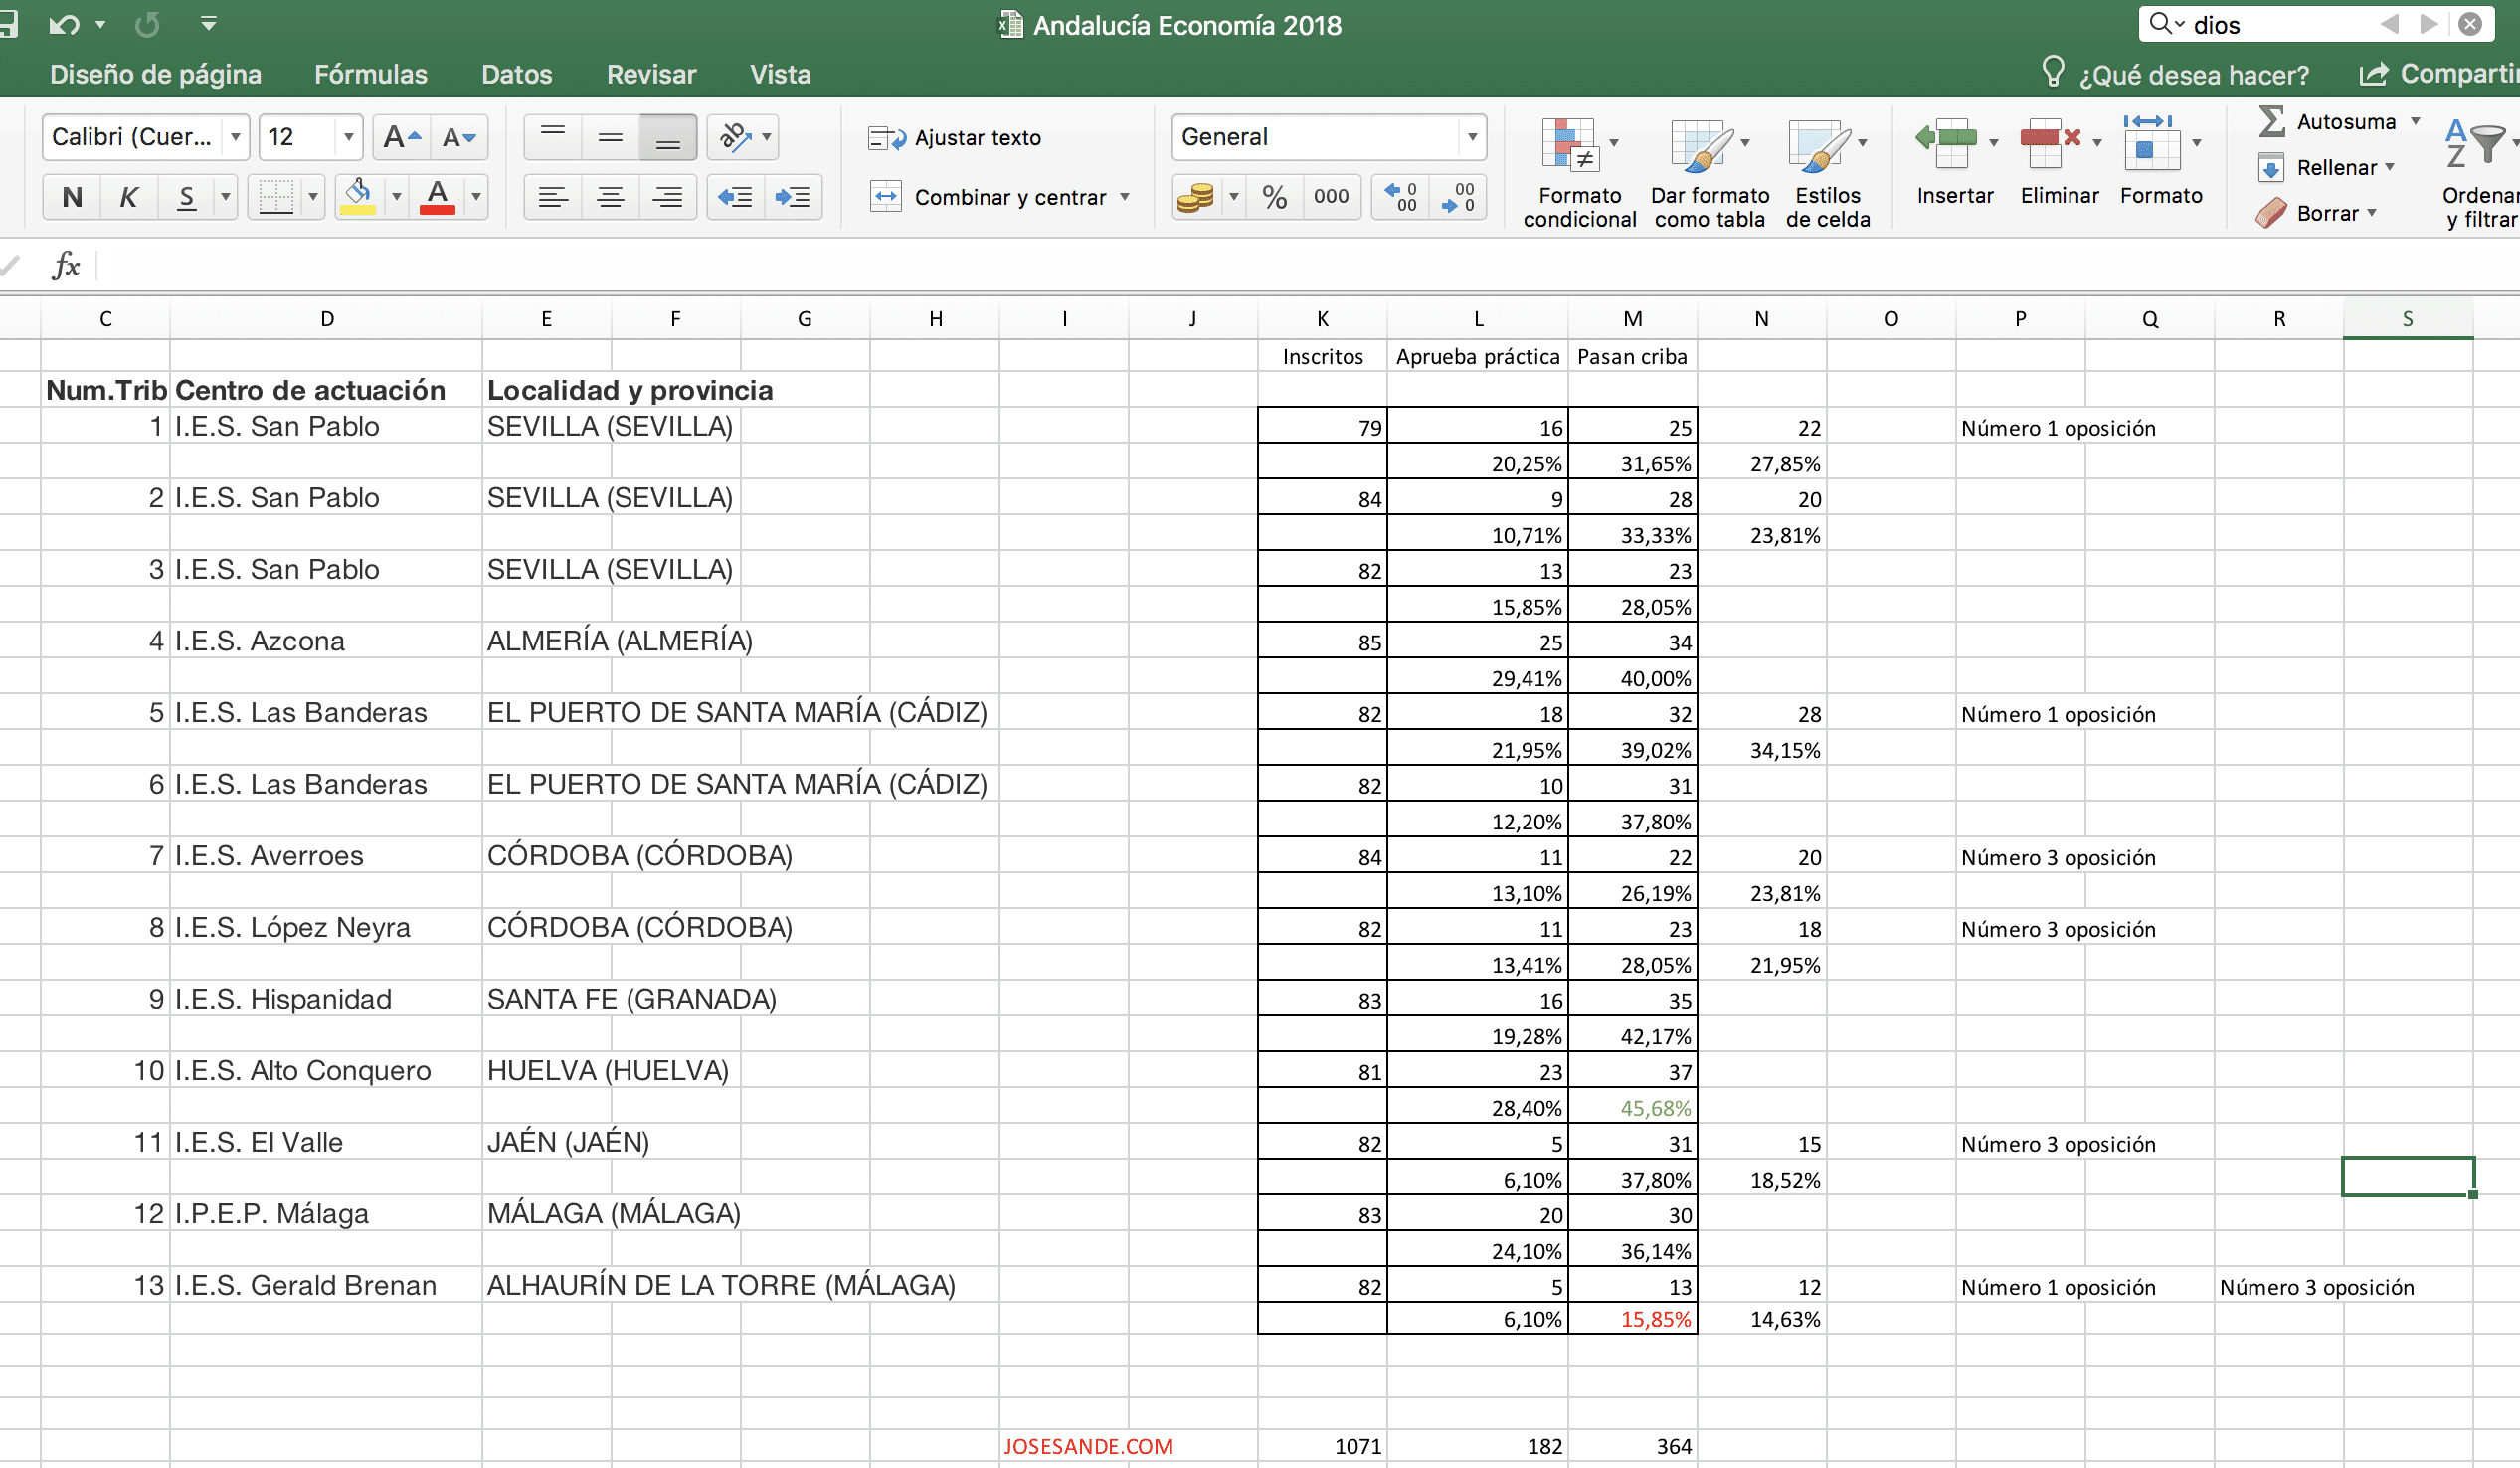2520x1468 pixels.
Task: Click the percent style icon
Action: 1274,197
